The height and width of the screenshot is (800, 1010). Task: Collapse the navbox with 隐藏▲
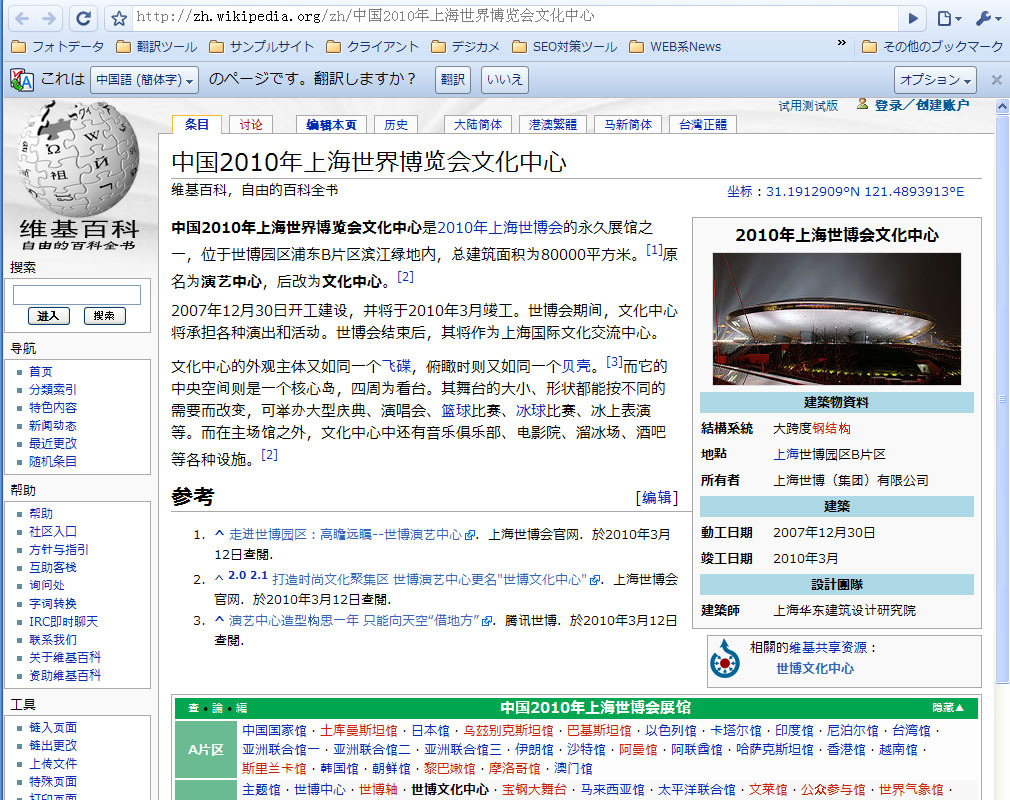click(948, 708)
